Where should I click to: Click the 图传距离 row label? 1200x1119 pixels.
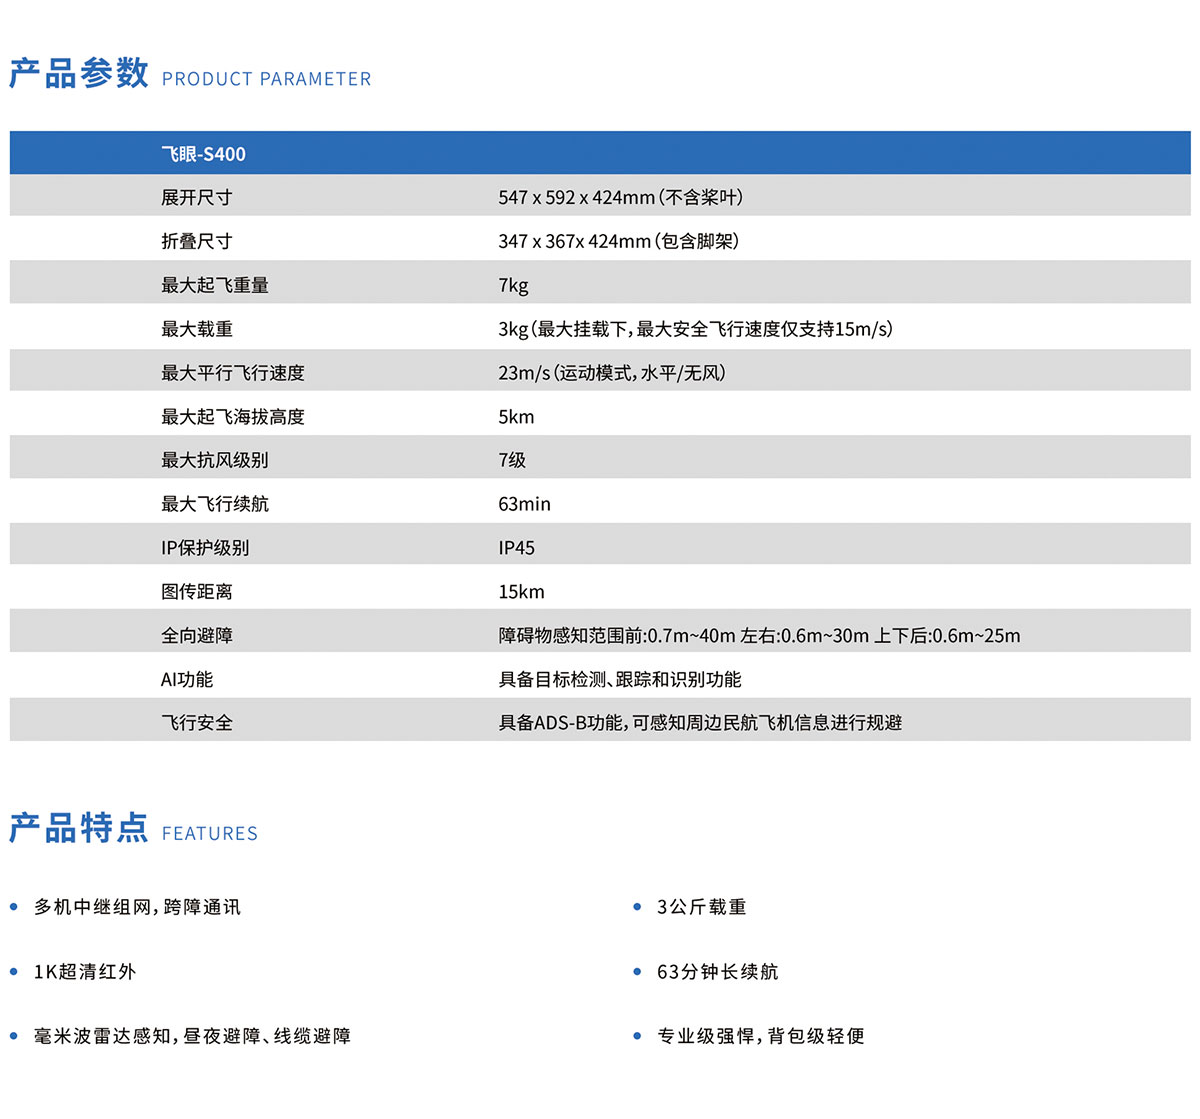click(x=196, y=592)
